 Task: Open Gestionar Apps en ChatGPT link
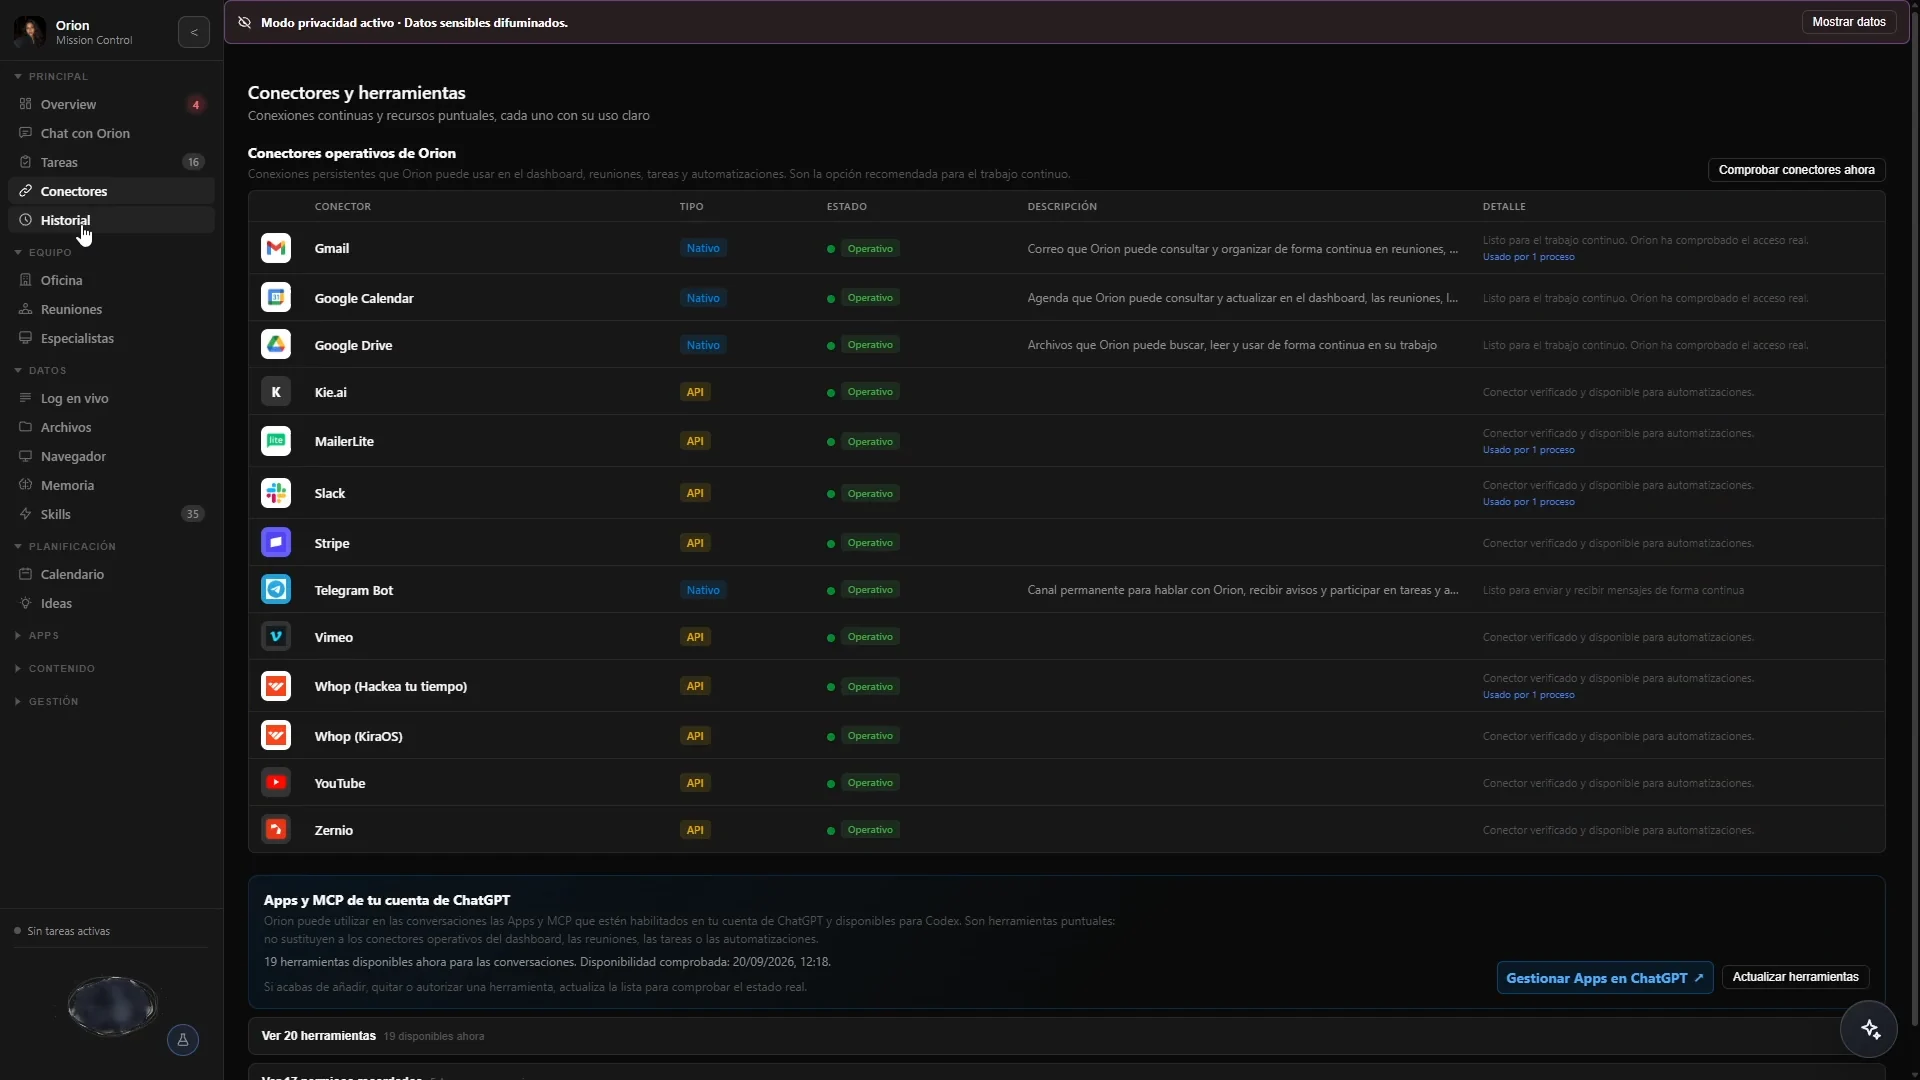click(1604, 978)
